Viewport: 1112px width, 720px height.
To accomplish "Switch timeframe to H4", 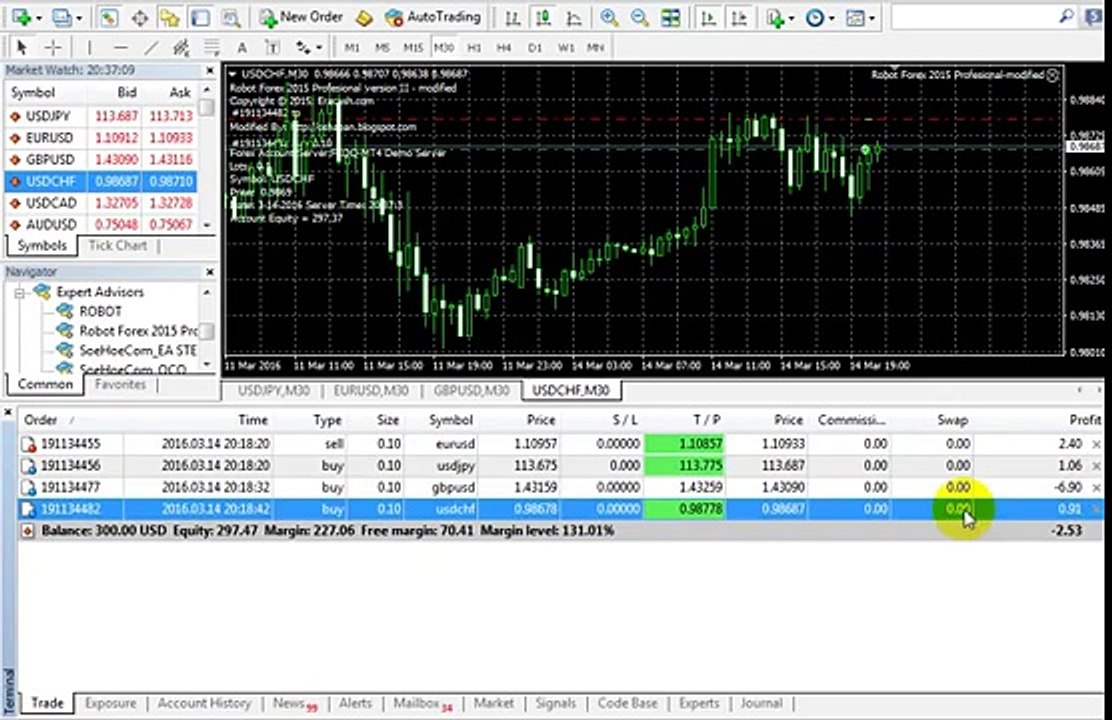I will pyautogui.click(x=504, y=48).
